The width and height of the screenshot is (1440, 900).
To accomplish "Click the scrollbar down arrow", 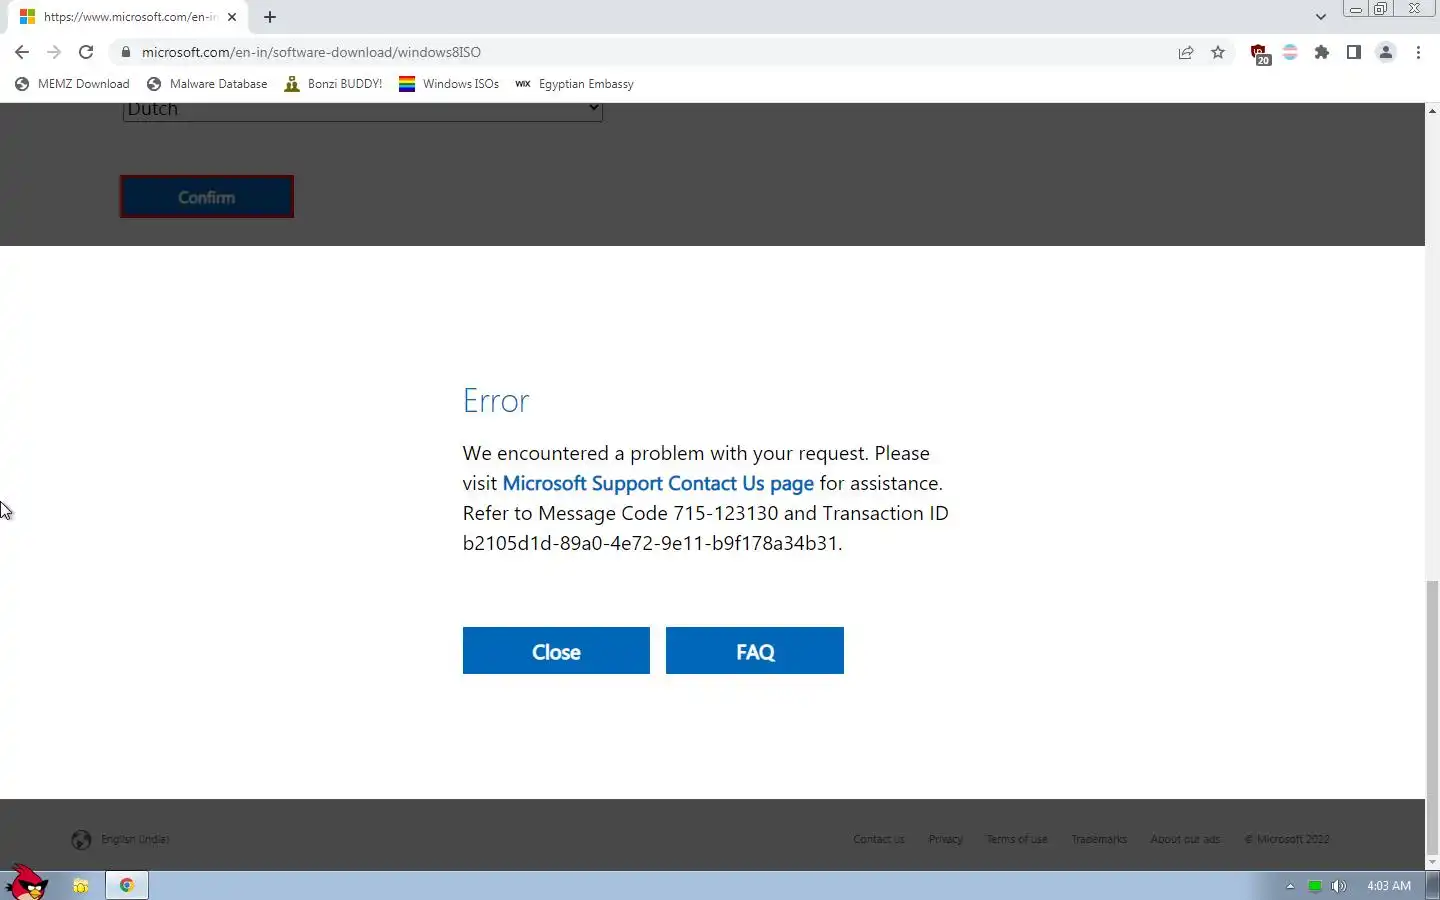I will (x=1432, y=862).
